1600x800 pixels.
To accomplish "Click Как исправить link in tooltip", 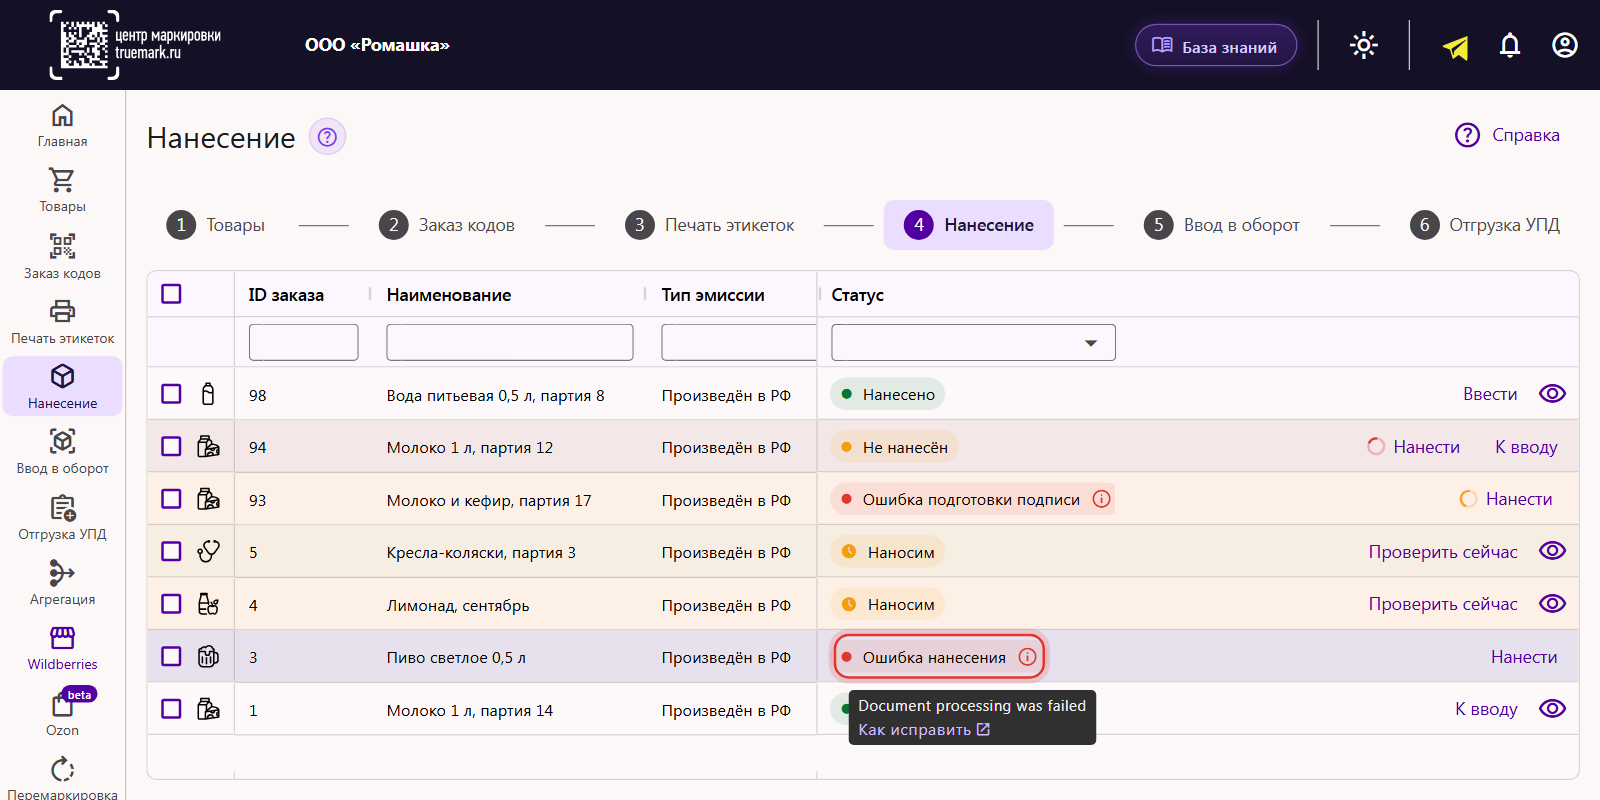I will pyautogui.click(x=924, y=730).
